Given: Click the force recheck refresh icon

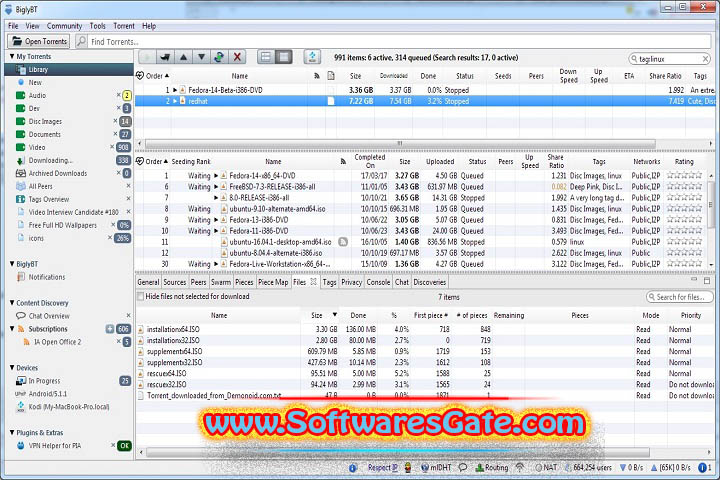Looking at the screenshot, I should [219, 57].
